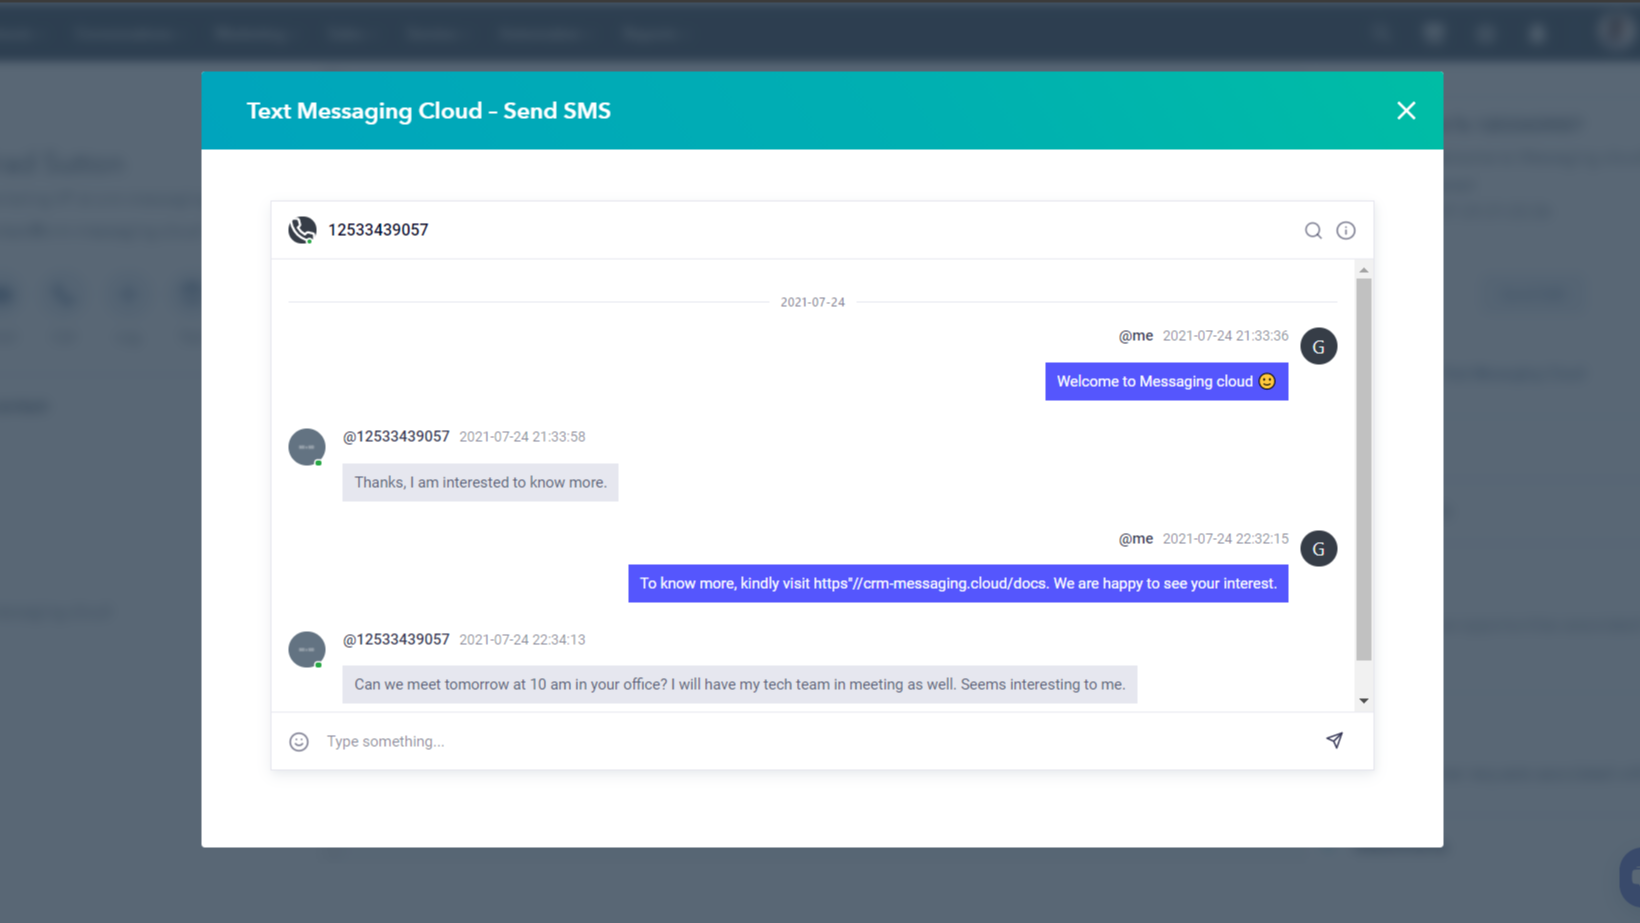Image resolution: width=1640 pixels, height=923 pixels.
Task: Open the emoji picker smiley icon
Action: pos(299,741)
